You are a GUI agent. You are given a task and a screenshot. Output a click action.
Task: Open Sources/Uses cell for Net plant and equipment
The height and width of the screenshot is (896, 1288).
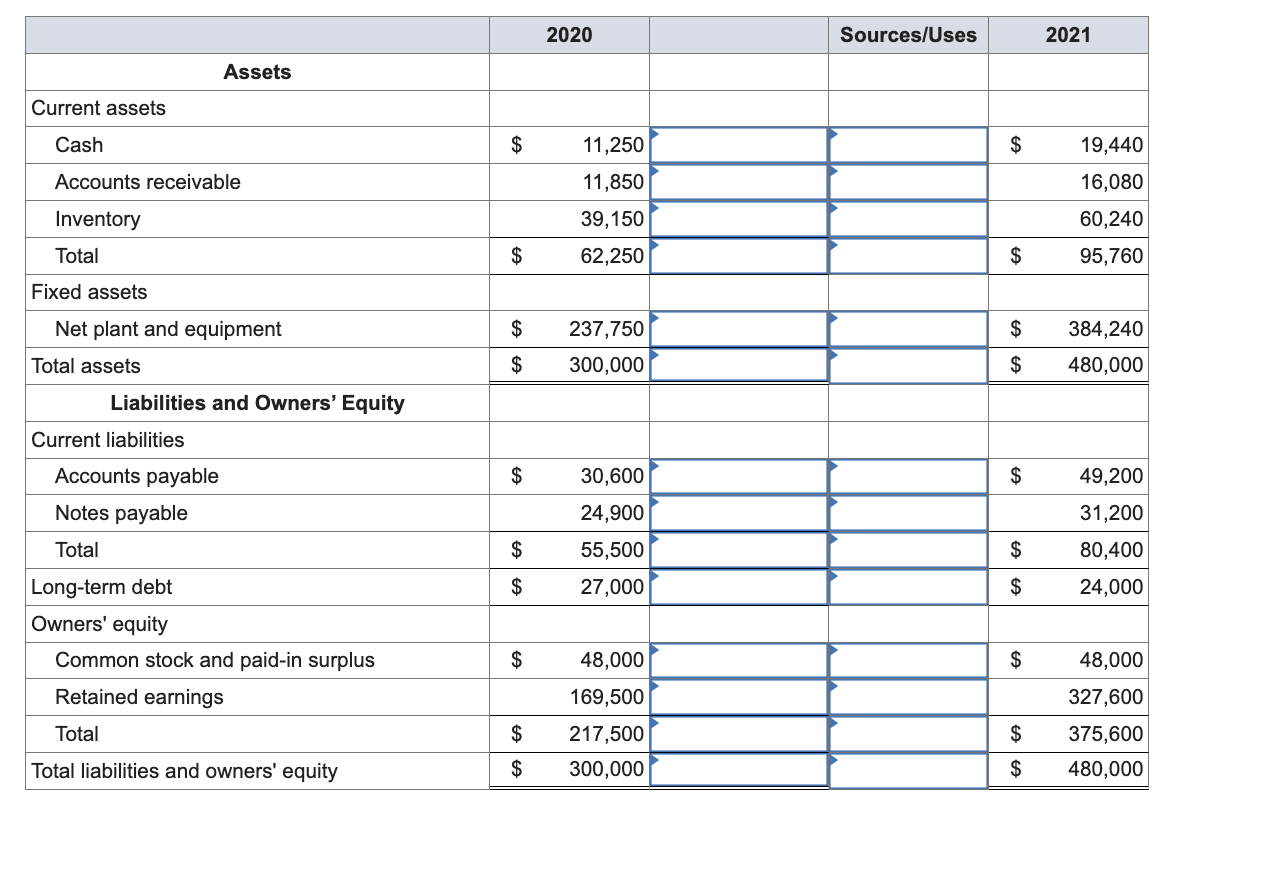pos(908,329)
